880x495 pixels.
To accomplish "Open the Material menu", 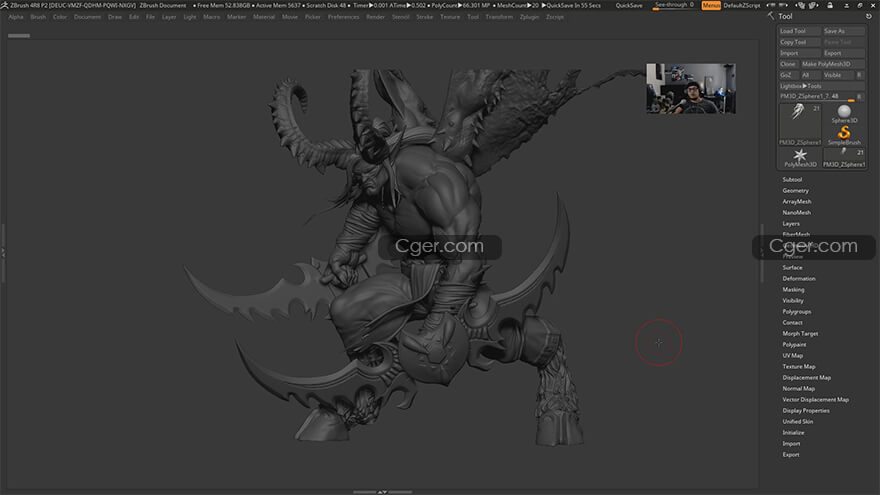I will pos(264,17).
